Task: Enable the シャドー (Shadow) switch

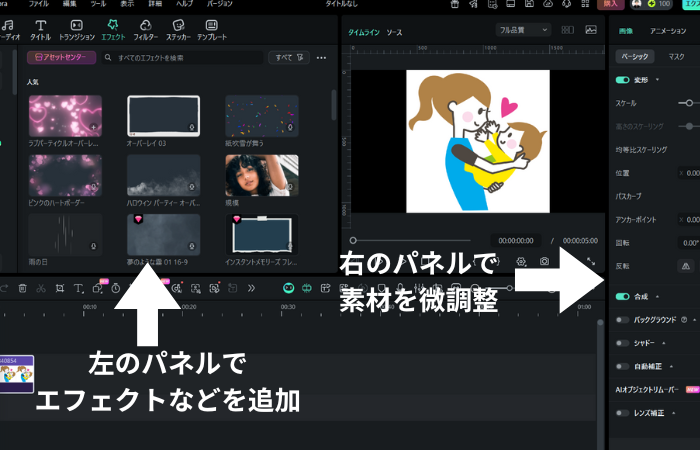Action: (x=622, y=343)
